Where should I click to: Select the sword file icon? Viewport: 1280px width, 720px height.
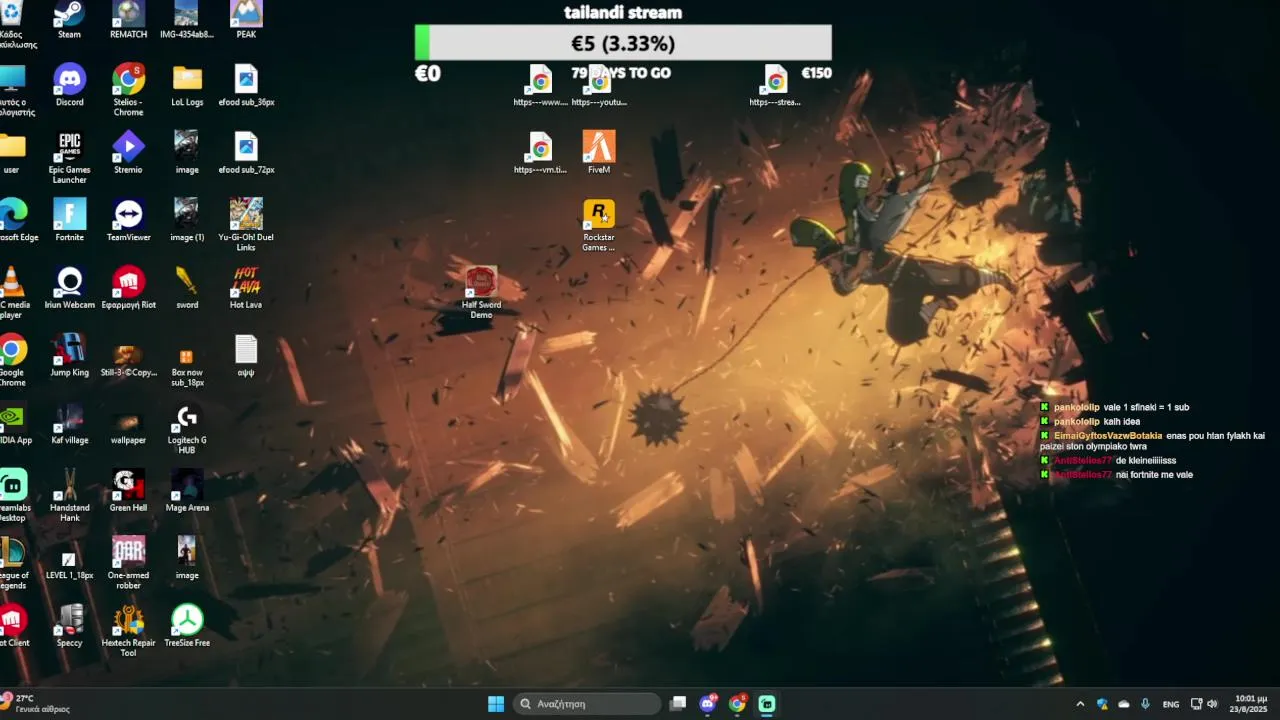click(x=187, y=288)
